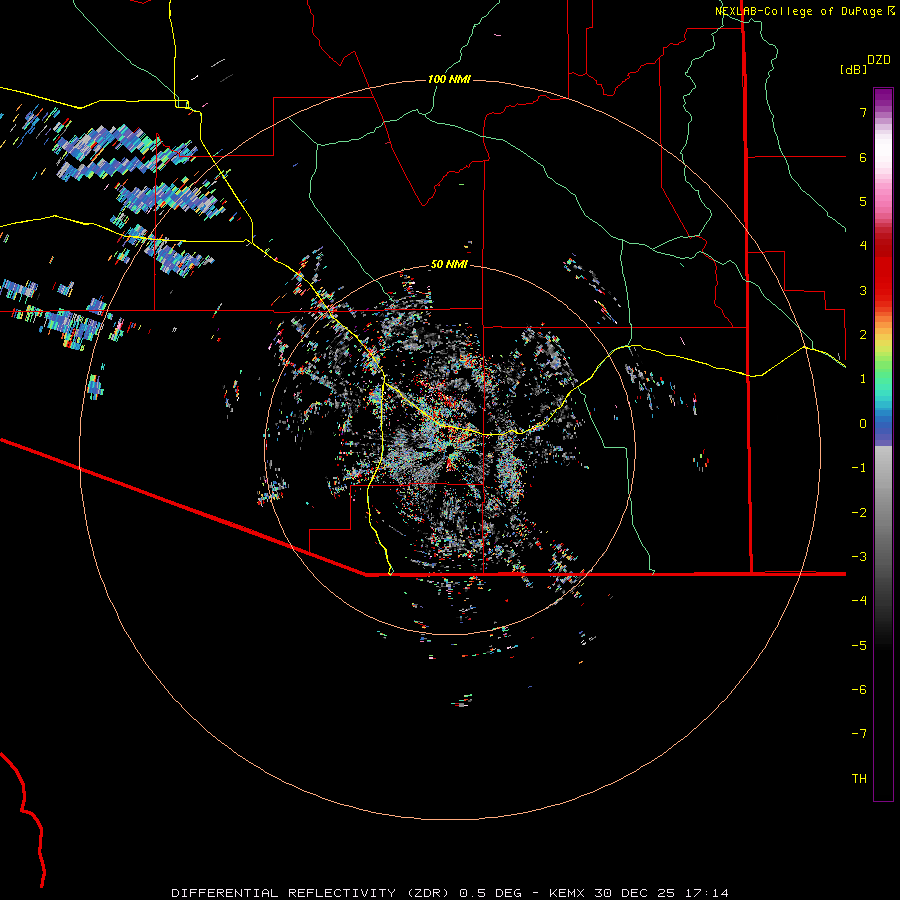Click the KEMX radar site center point

(450, 449)
